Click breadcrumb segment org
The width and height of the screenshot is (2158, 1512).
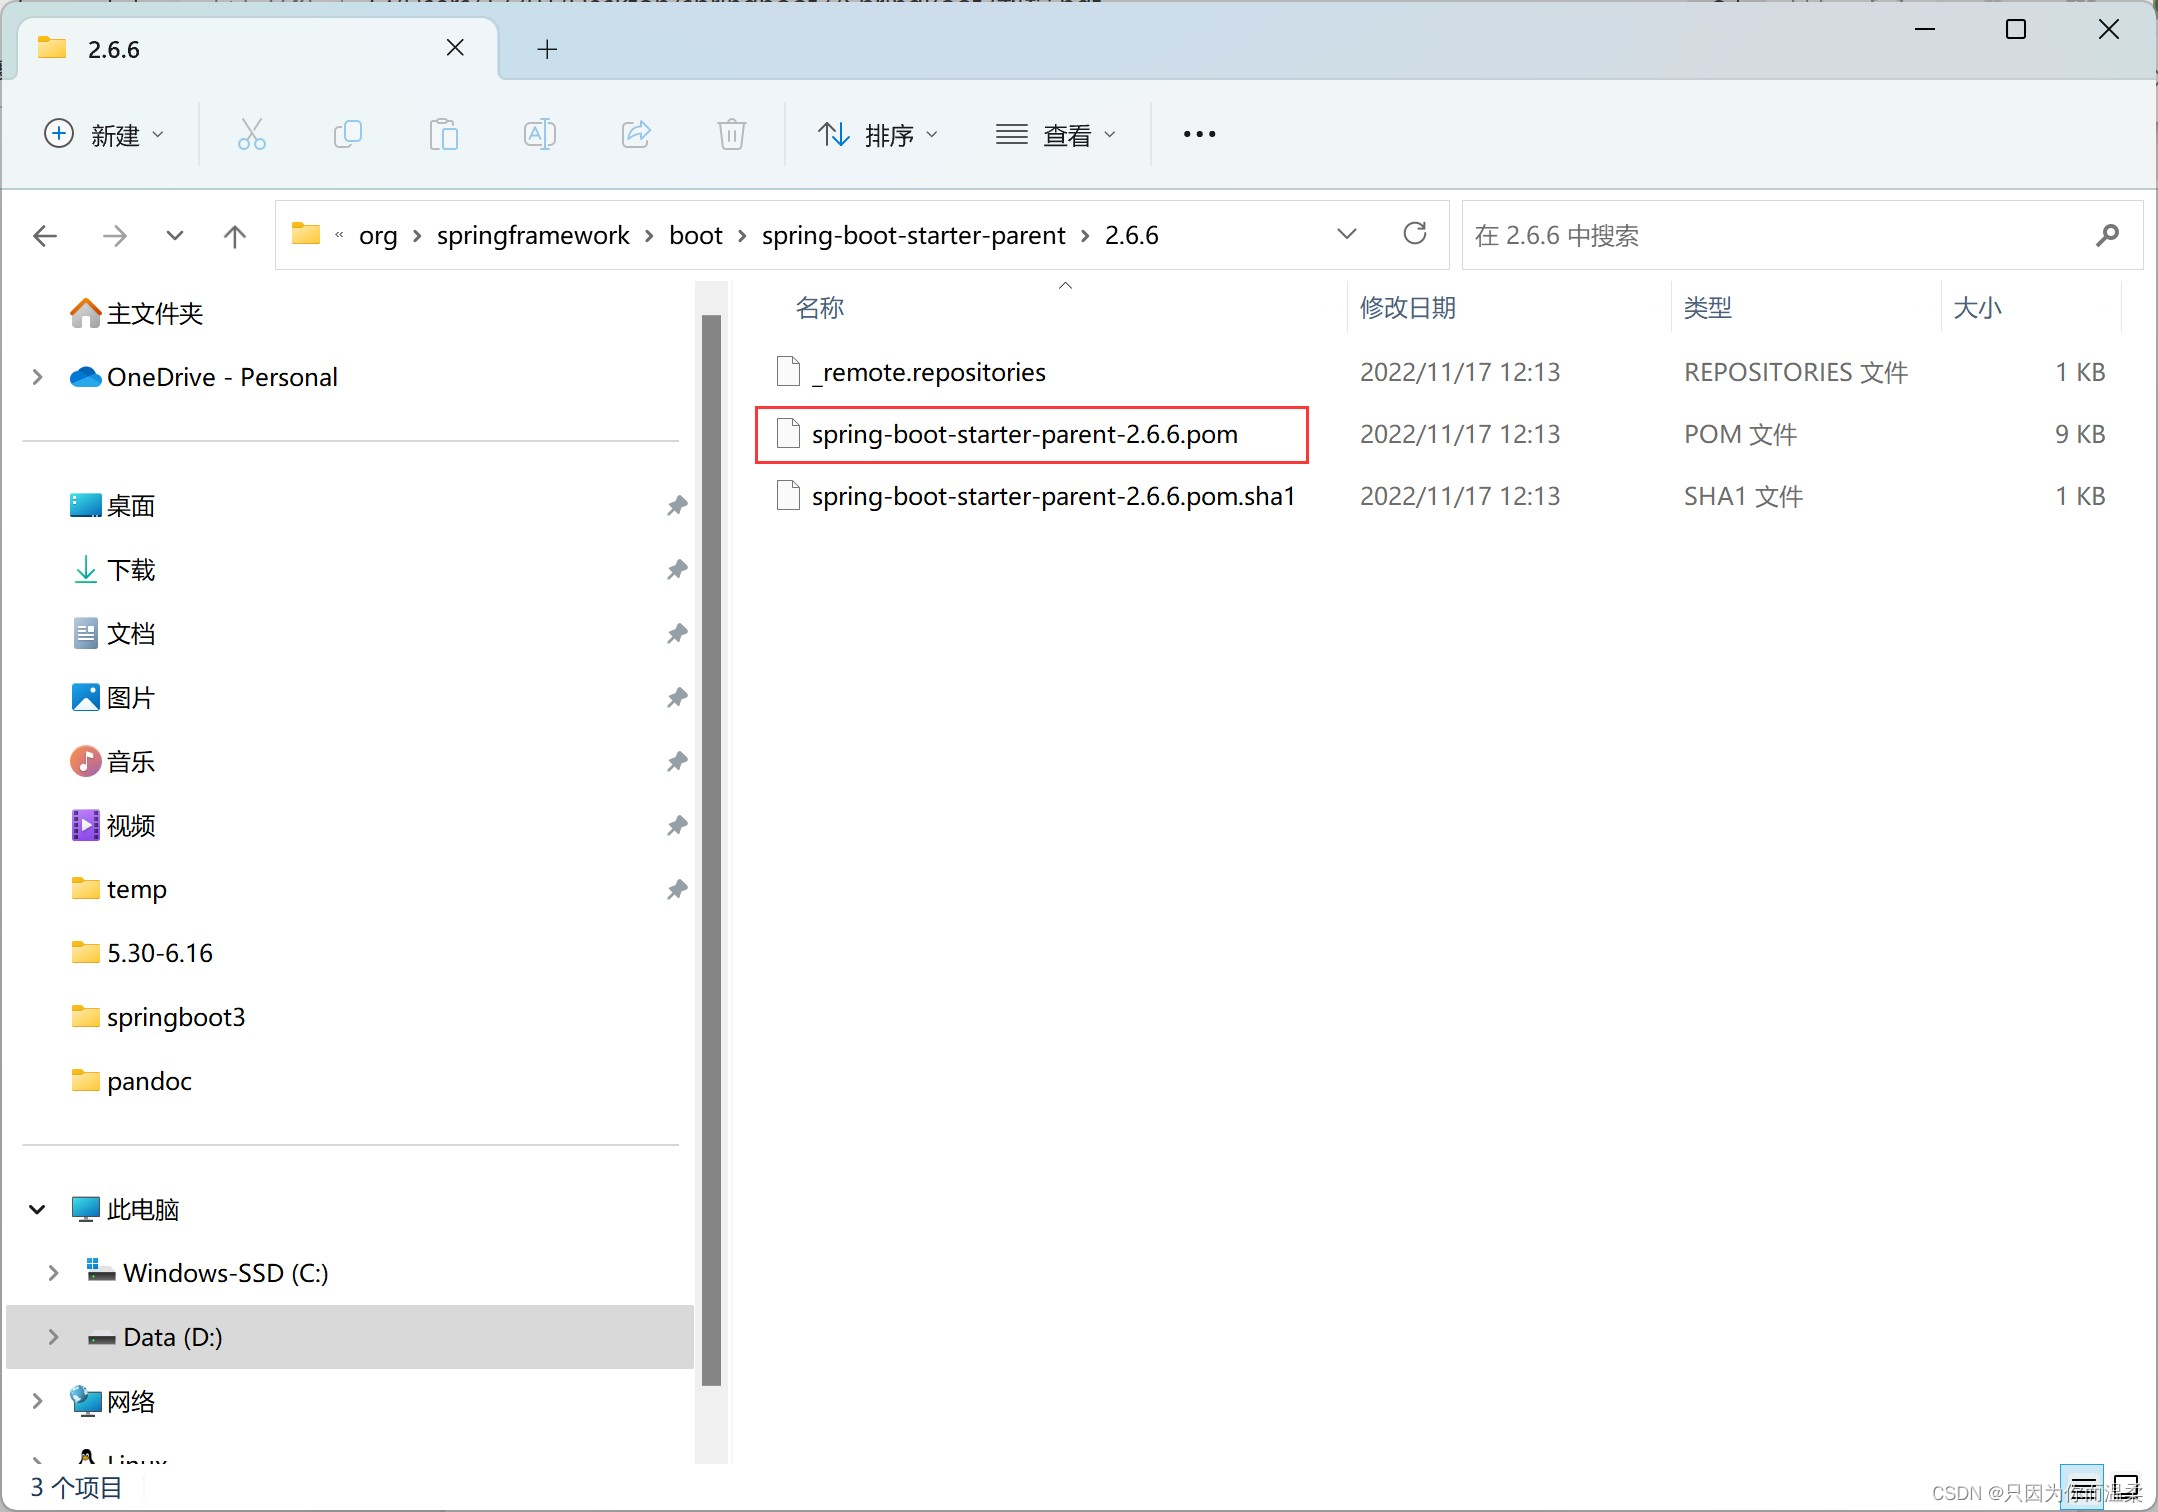click(378, 235)
